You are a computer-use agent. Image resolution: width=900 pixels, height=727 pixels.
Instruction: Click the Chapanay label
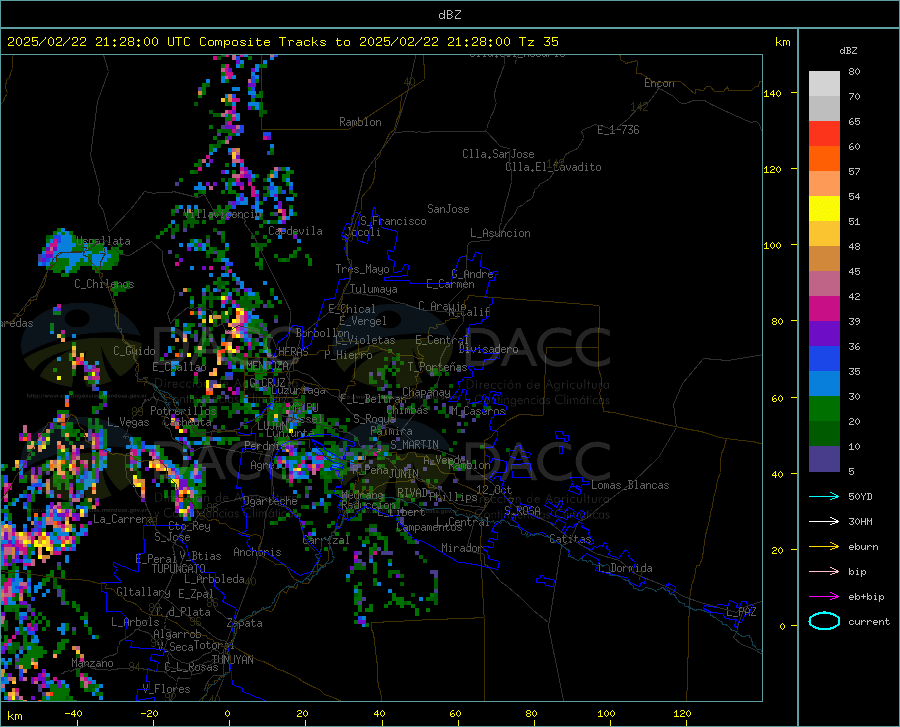pyautogui.click(x=426, y=392)
